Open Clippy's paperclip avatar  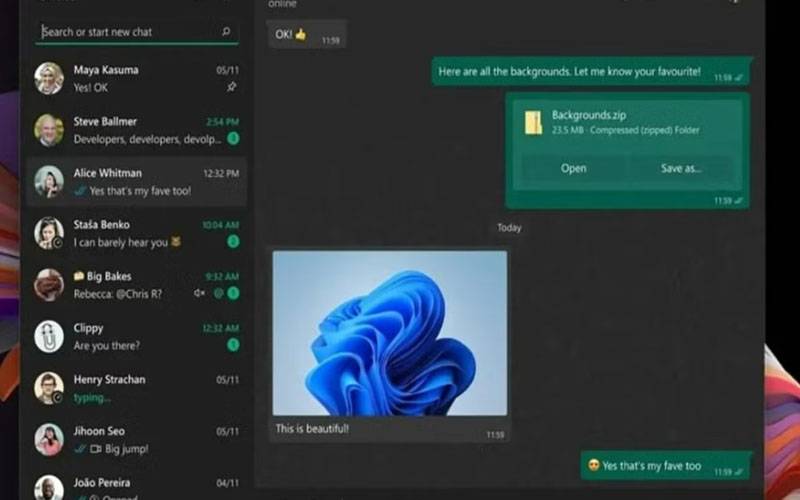(49, 337)
